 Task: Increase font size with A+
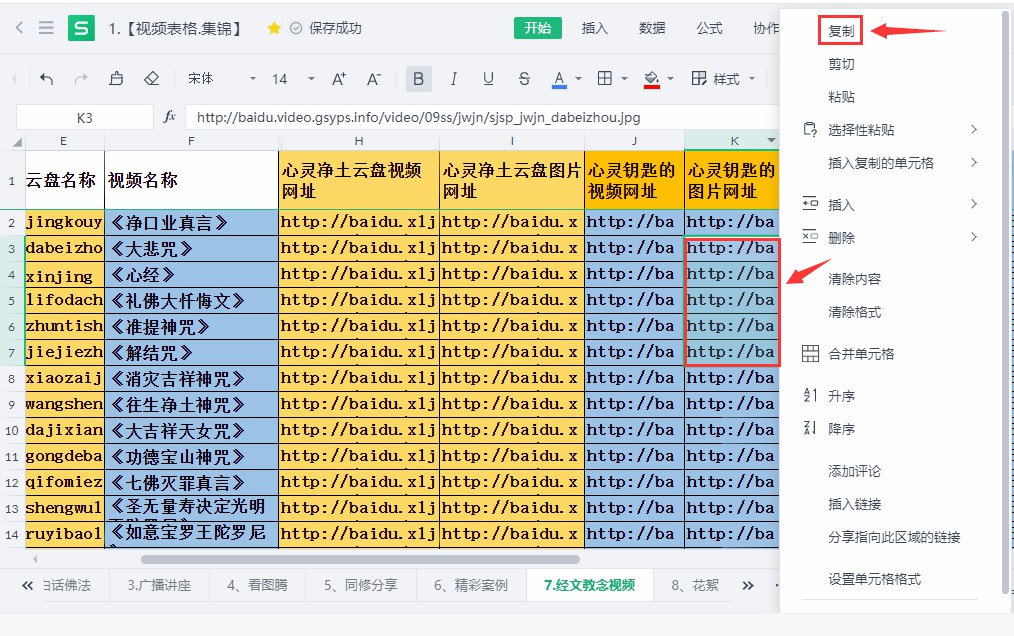(339, 79)
